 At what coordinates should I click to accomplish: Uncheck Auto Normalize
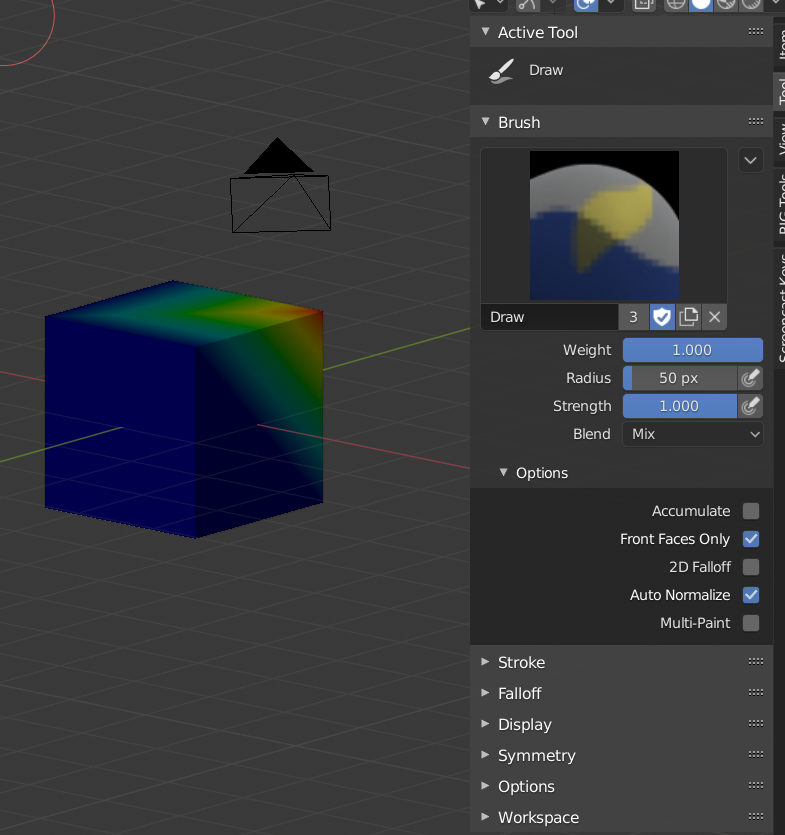(751, 595)
